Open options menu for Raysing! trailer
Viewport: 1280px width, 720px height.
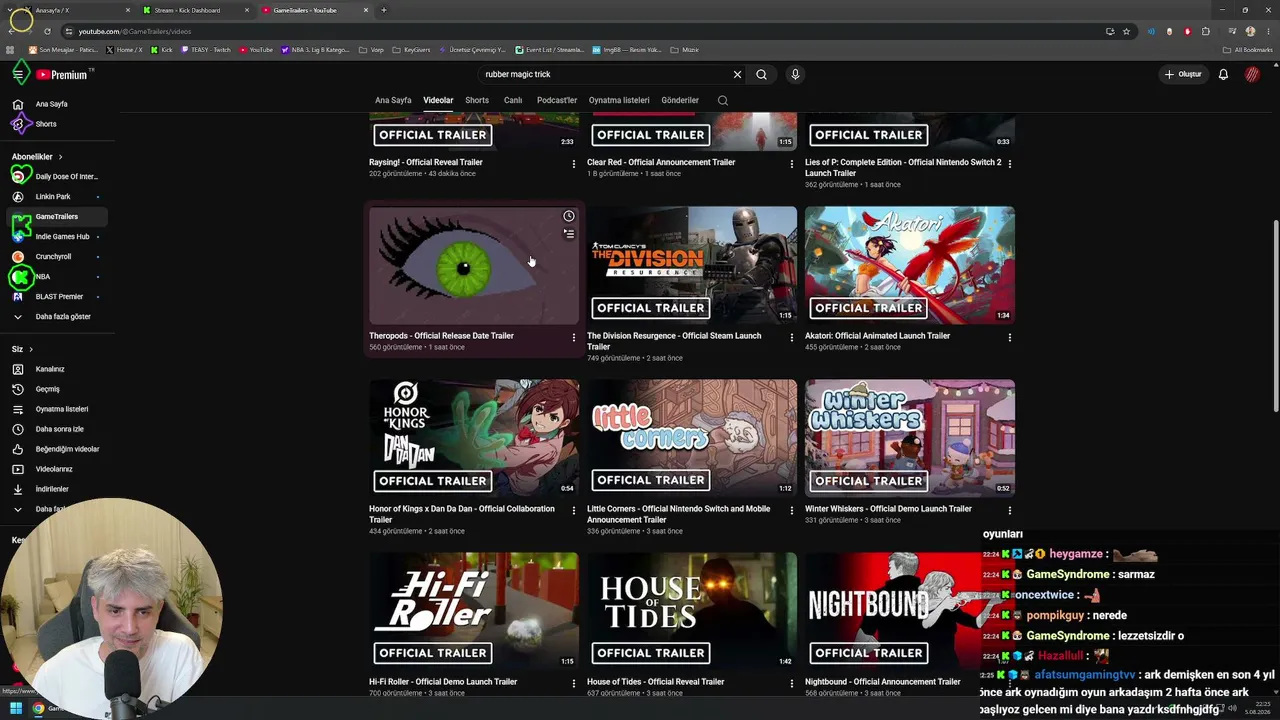tap(573, 163)
